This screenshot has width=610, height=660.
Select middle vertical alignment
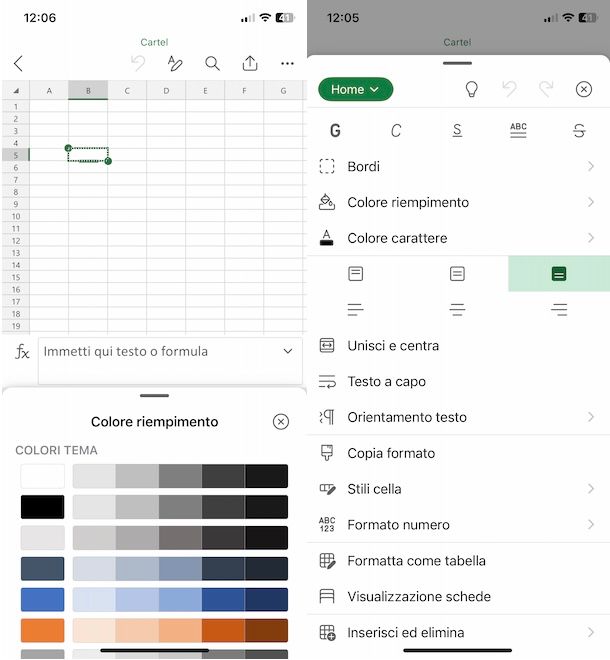click(x=457, y=274)
